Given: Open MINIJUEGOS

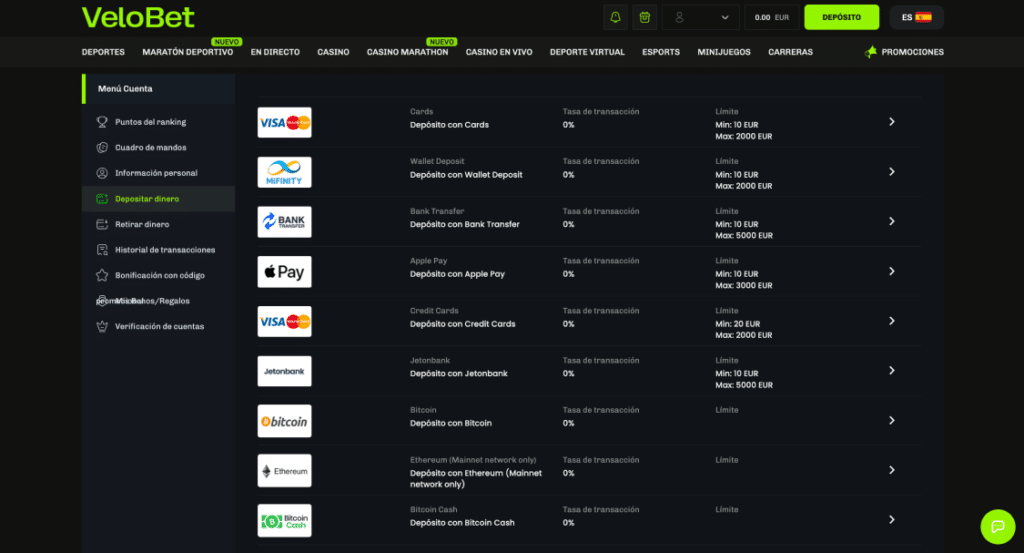Looking at the screenshot, I should [x=724, y=52].
